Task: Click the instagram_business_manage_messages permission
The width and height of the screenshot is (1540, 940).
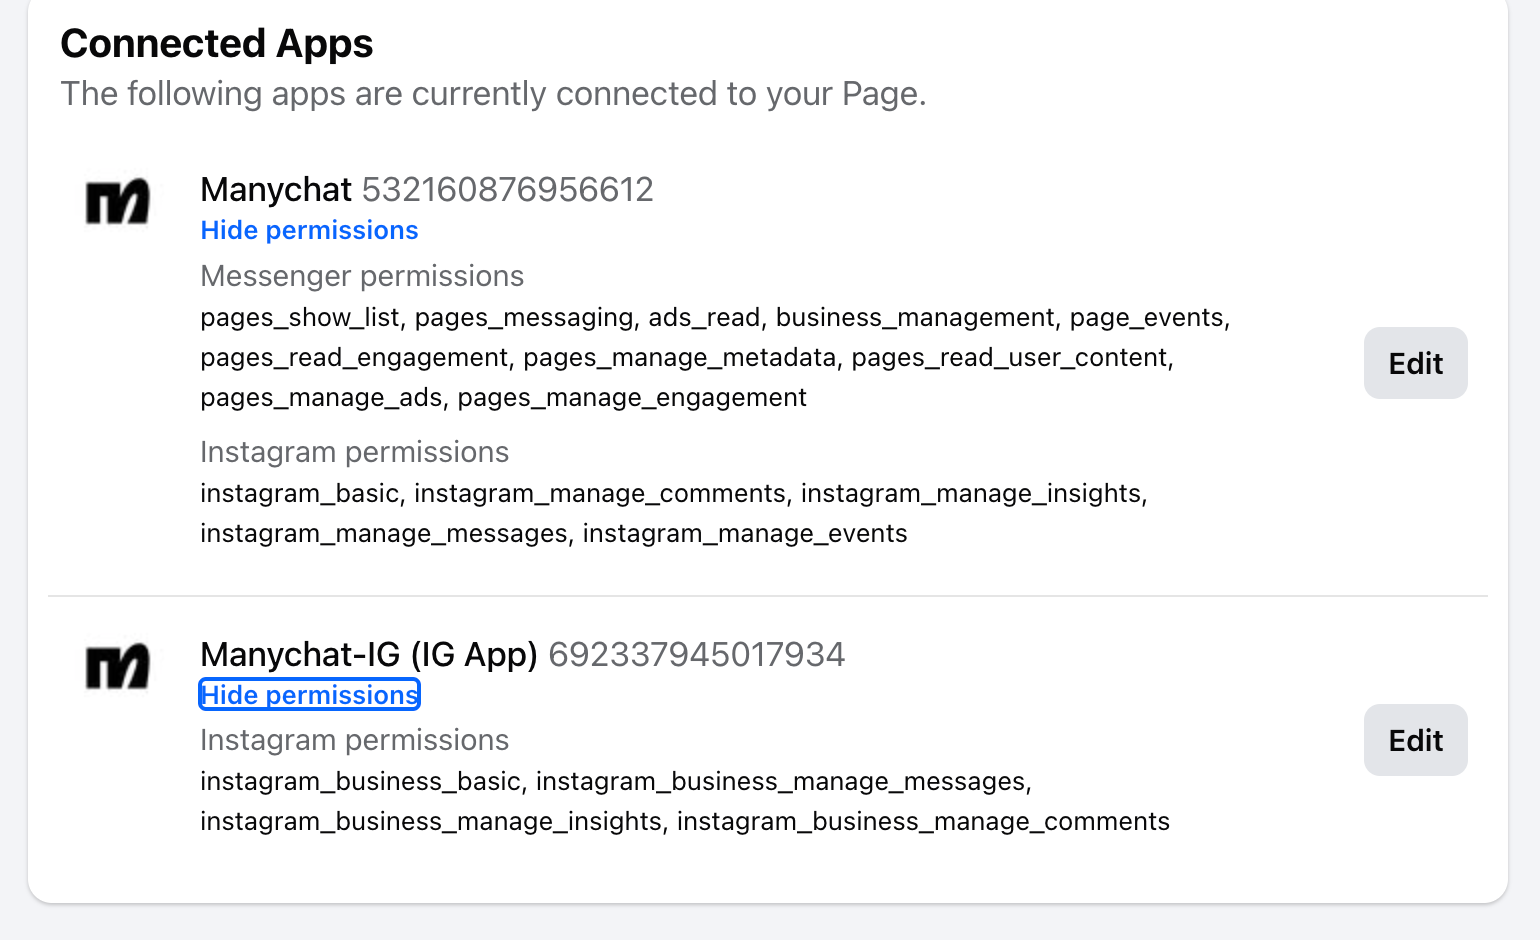Action: [781, 781]
